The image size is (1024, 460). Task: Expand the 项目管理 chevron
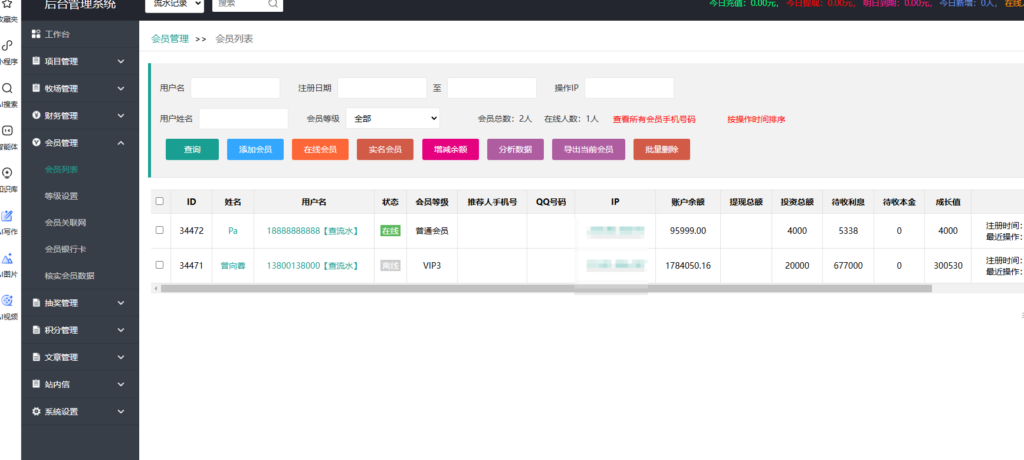(x=121, y=61)
